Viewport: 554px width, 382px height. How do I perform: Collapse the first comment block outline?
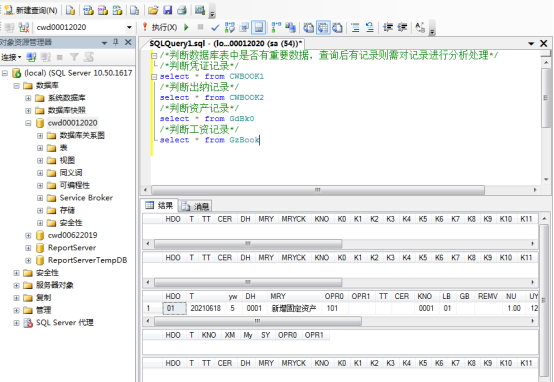[x=154, y=55]
